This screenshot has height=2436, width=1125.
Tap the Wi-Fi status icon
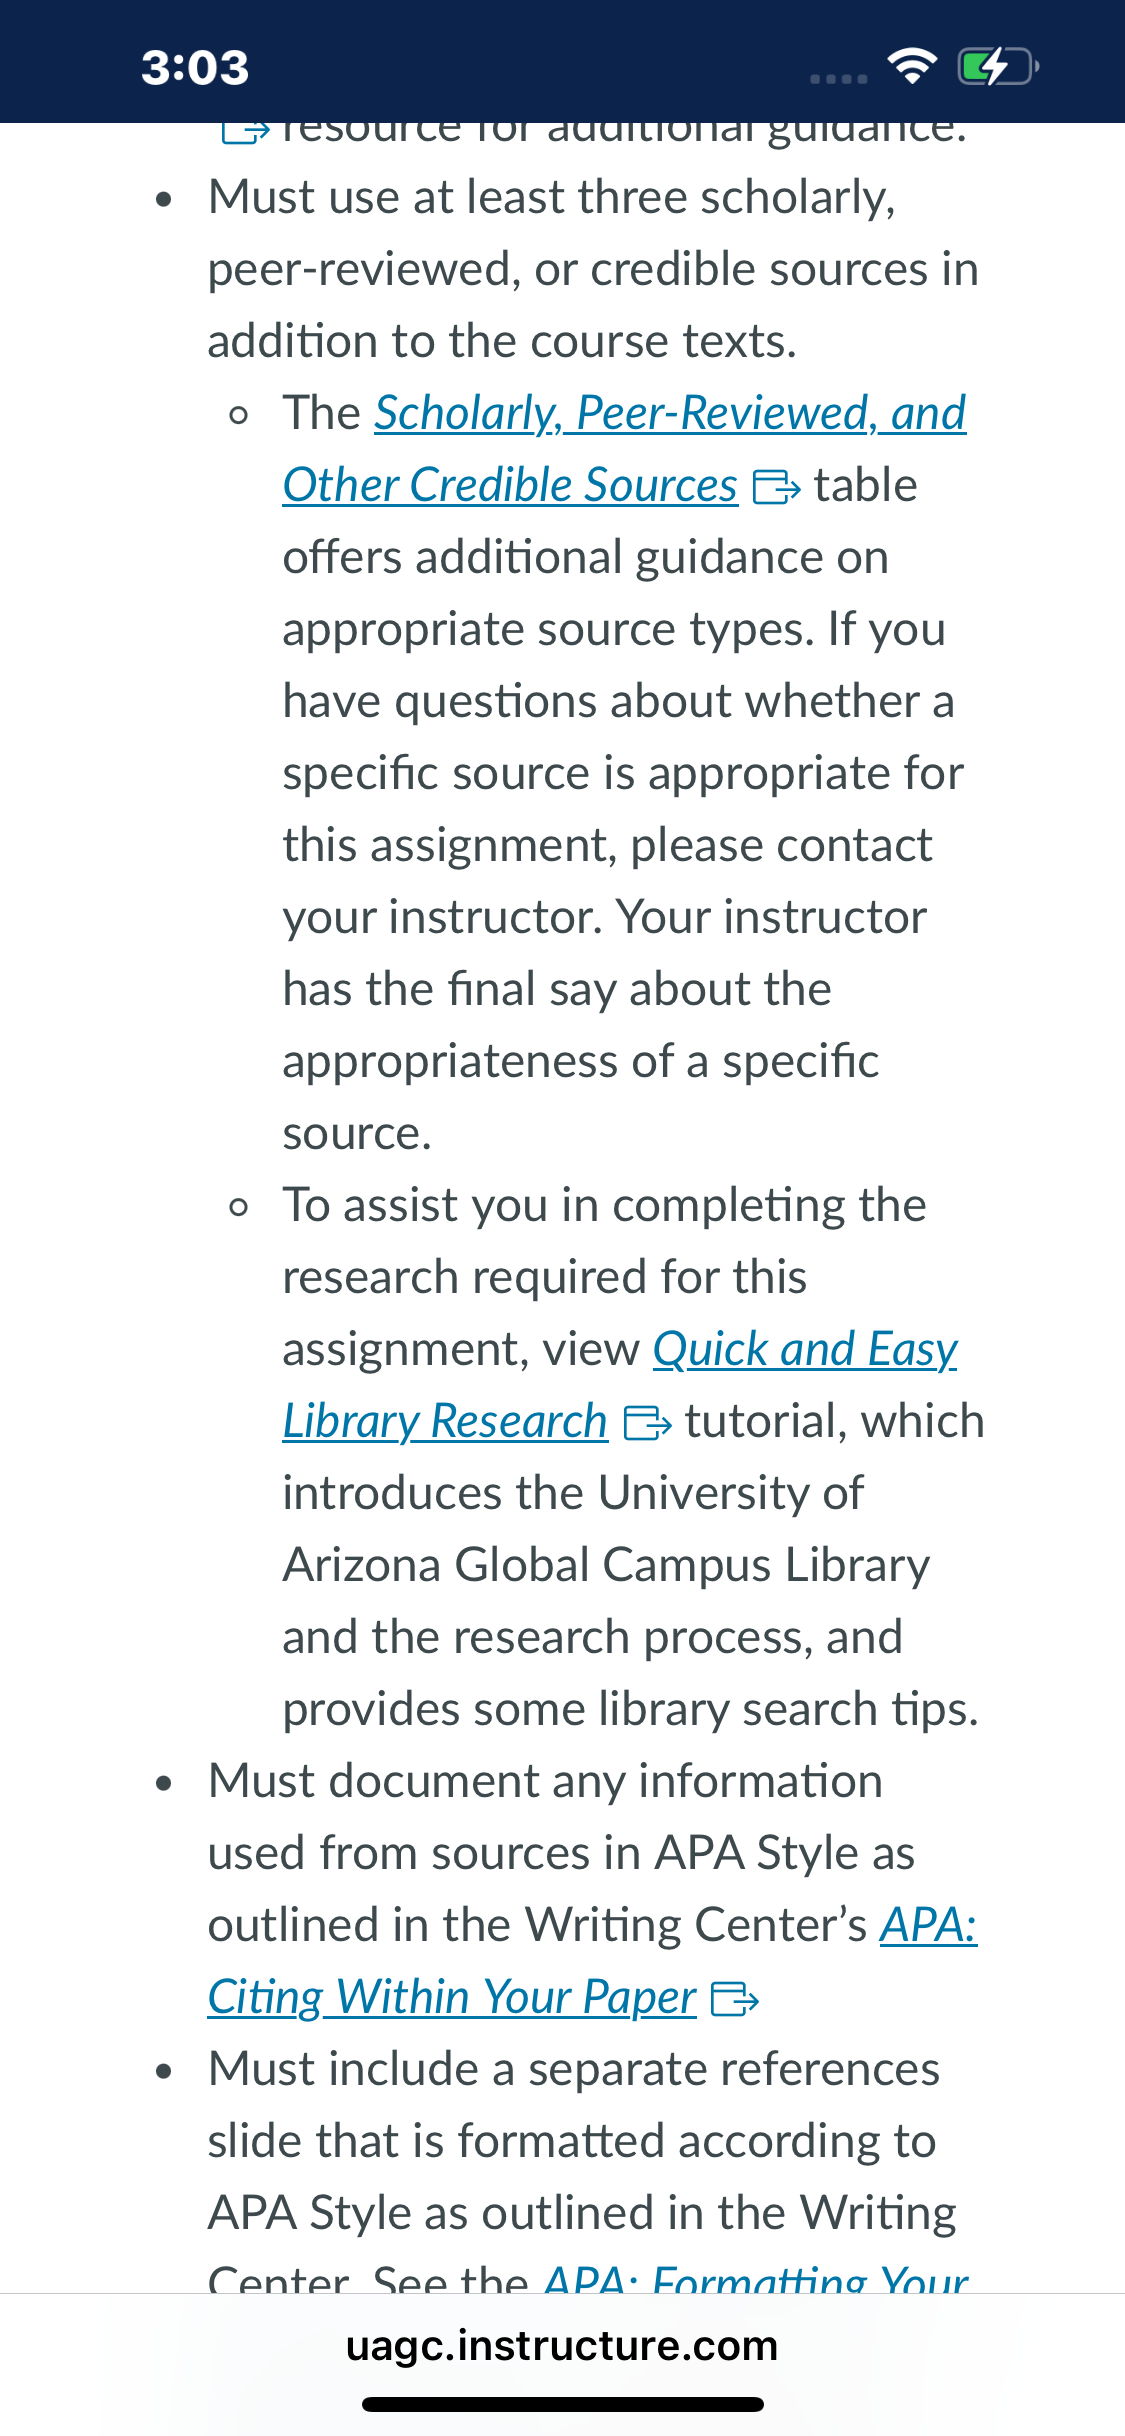click(x=912, y=66)
